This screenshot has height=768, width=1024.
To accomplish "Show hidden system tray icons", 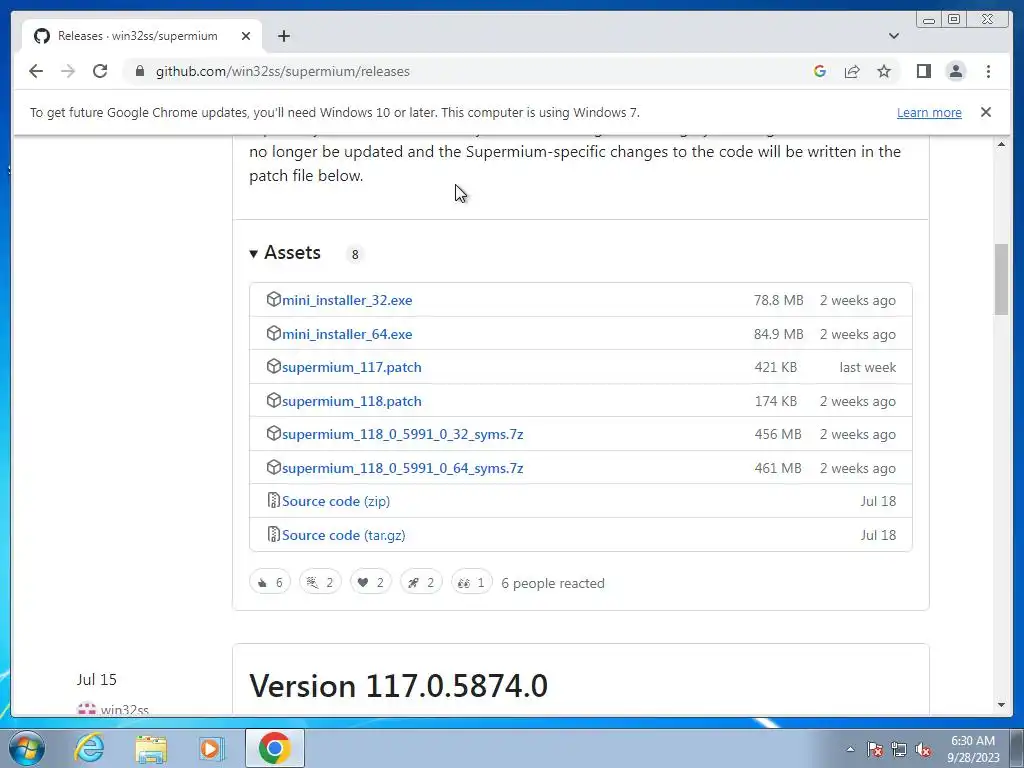I will click(x=850, y=749).
